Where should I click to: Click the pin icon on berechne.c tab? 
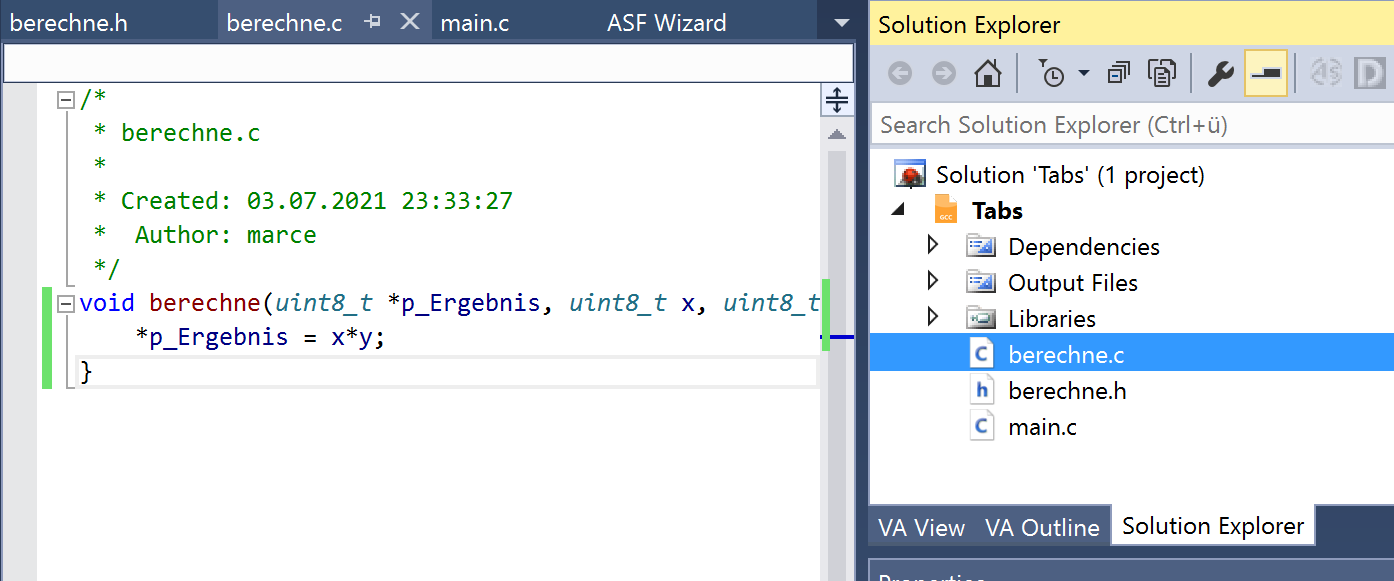coord(373,22)
